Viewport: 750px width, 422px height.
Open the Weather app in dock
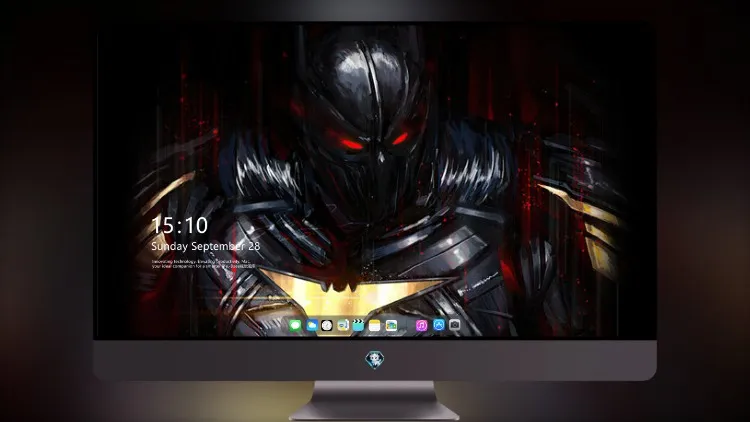point(311,326)
